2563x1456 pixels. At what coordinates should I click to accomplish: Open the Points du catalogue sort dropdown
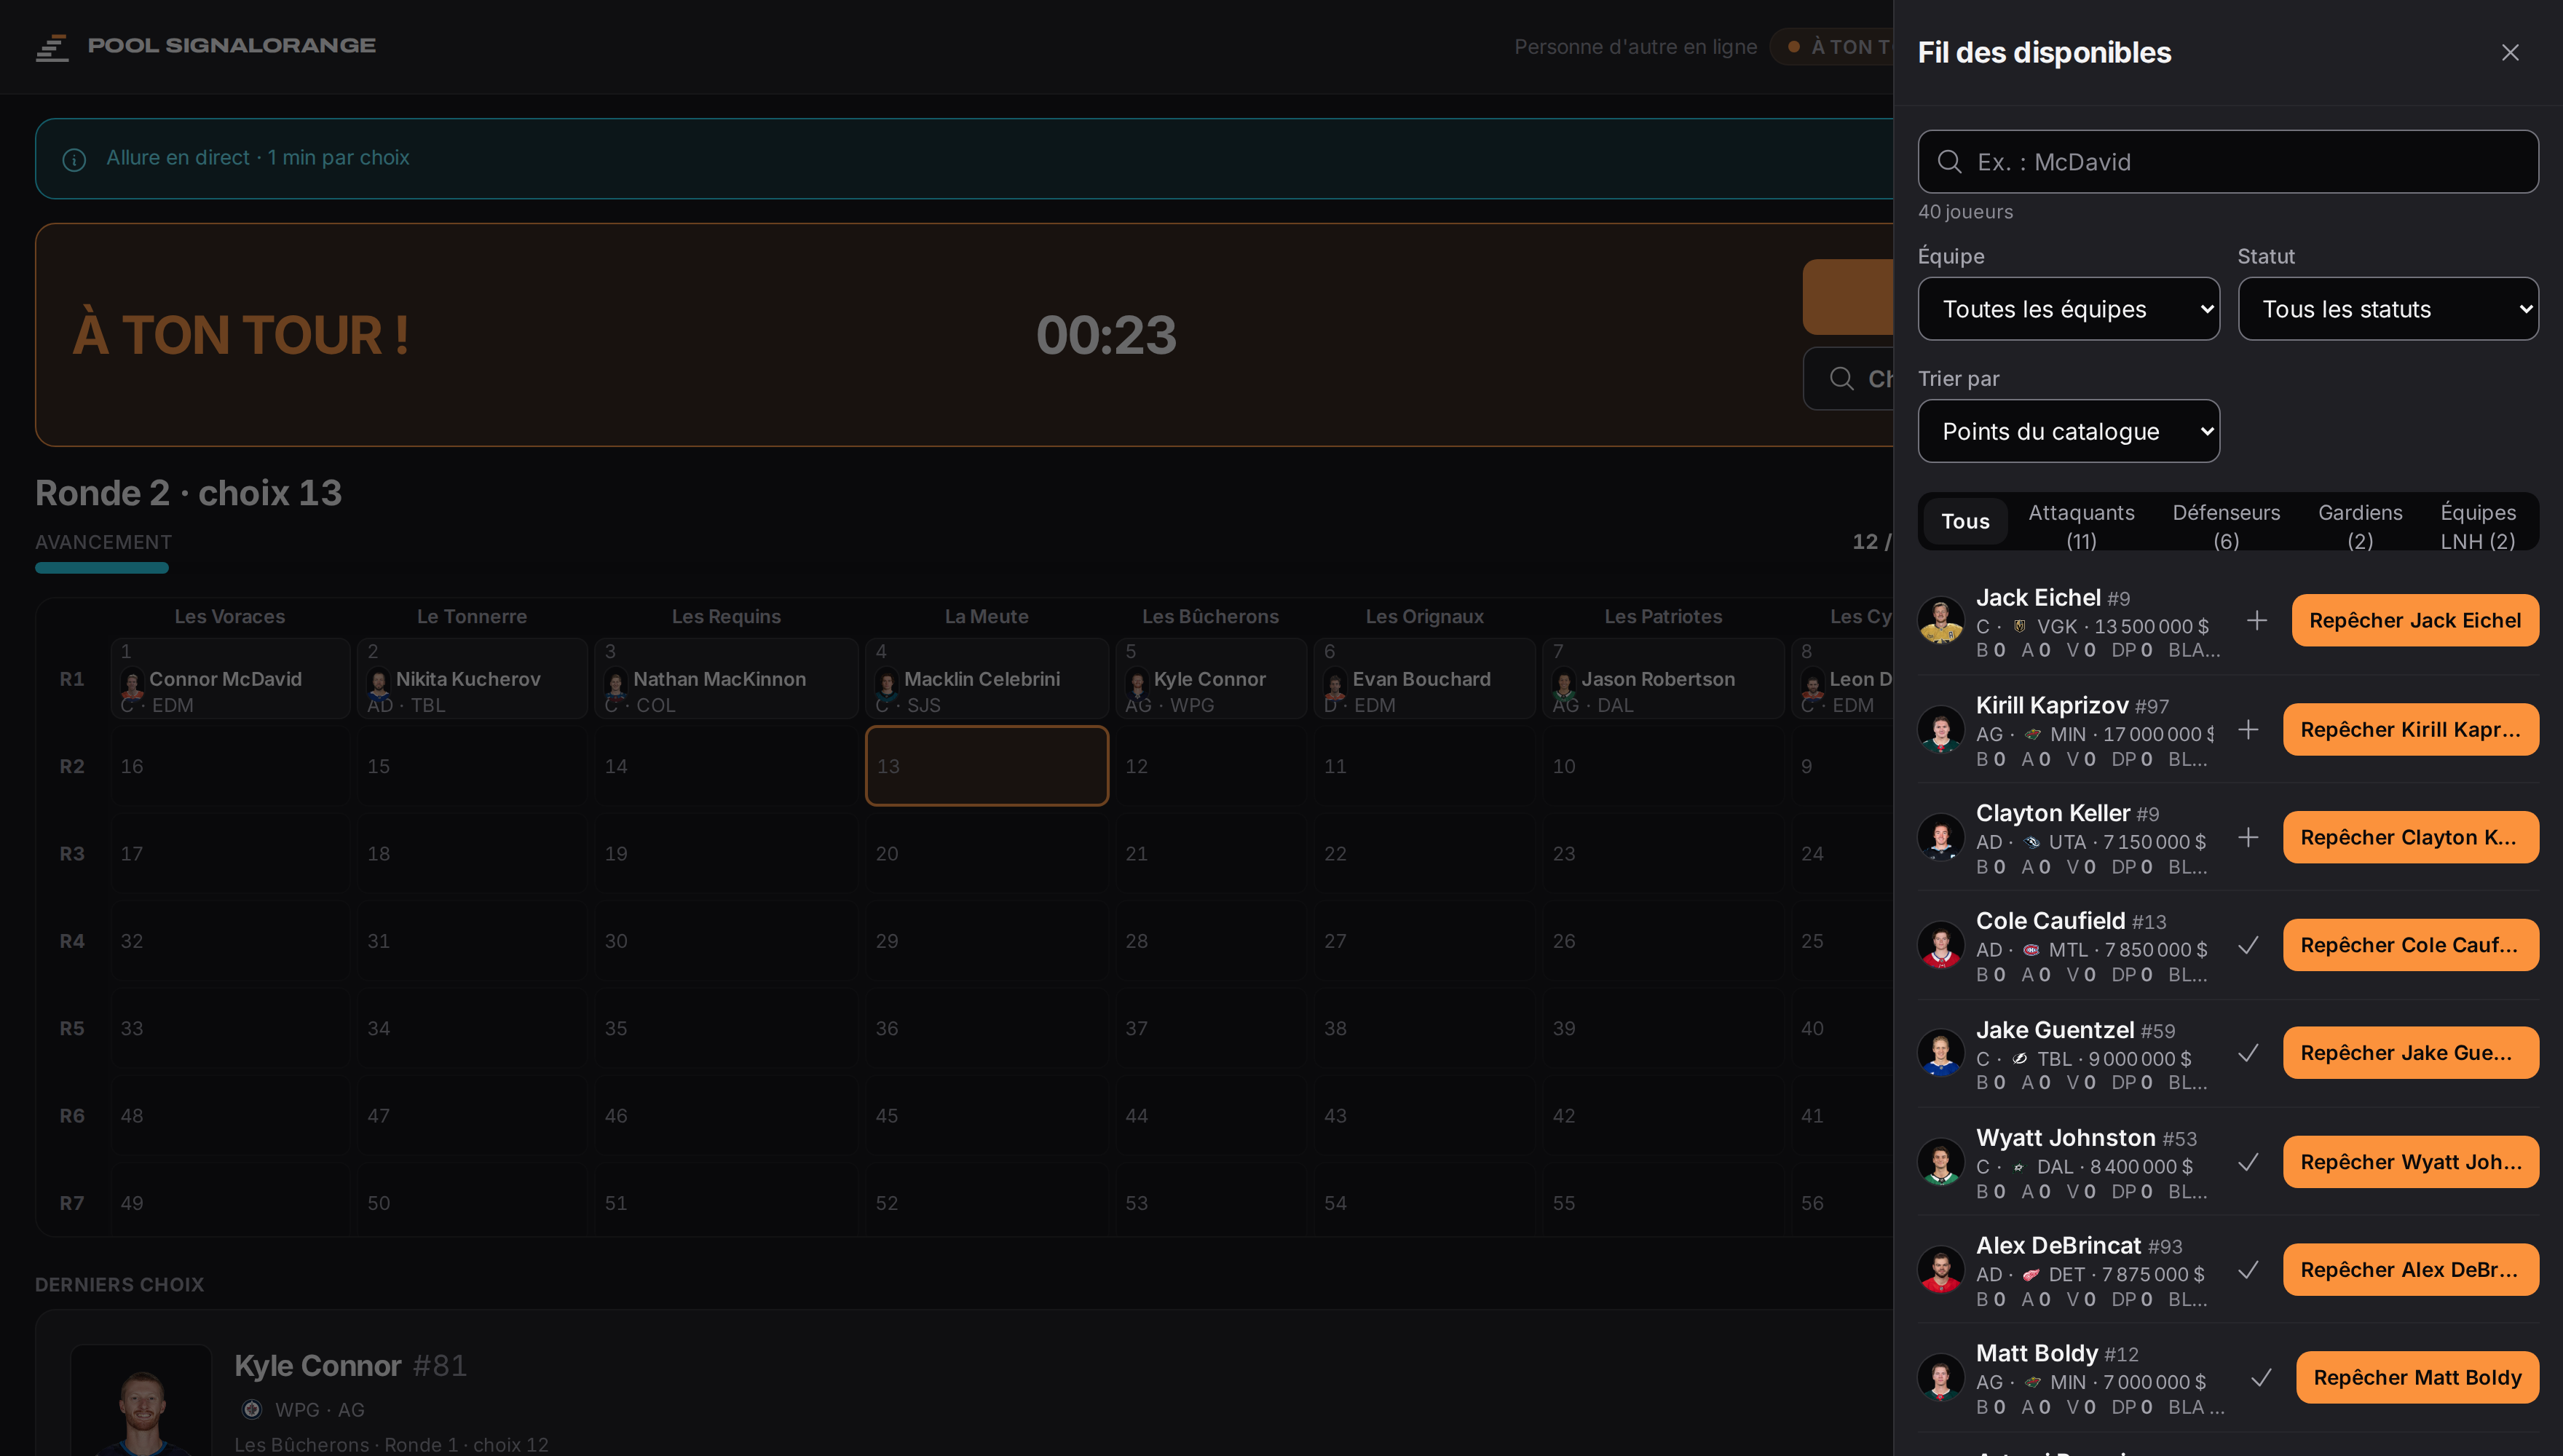pyautogui.click(x=2068, y=431)
